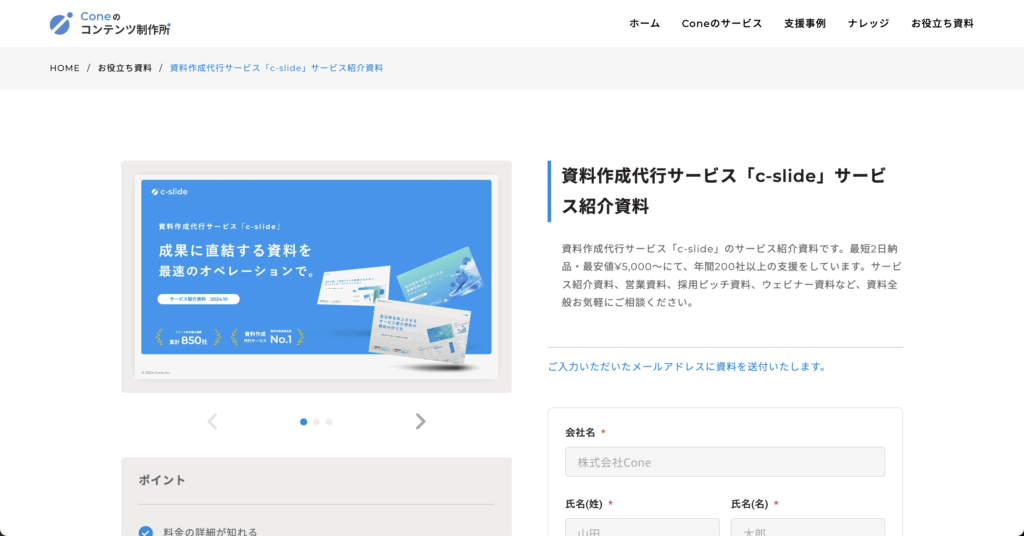This screenshot has width=1024, height=536.
Task: Focus the 会社名 input field
Action: 725,462
